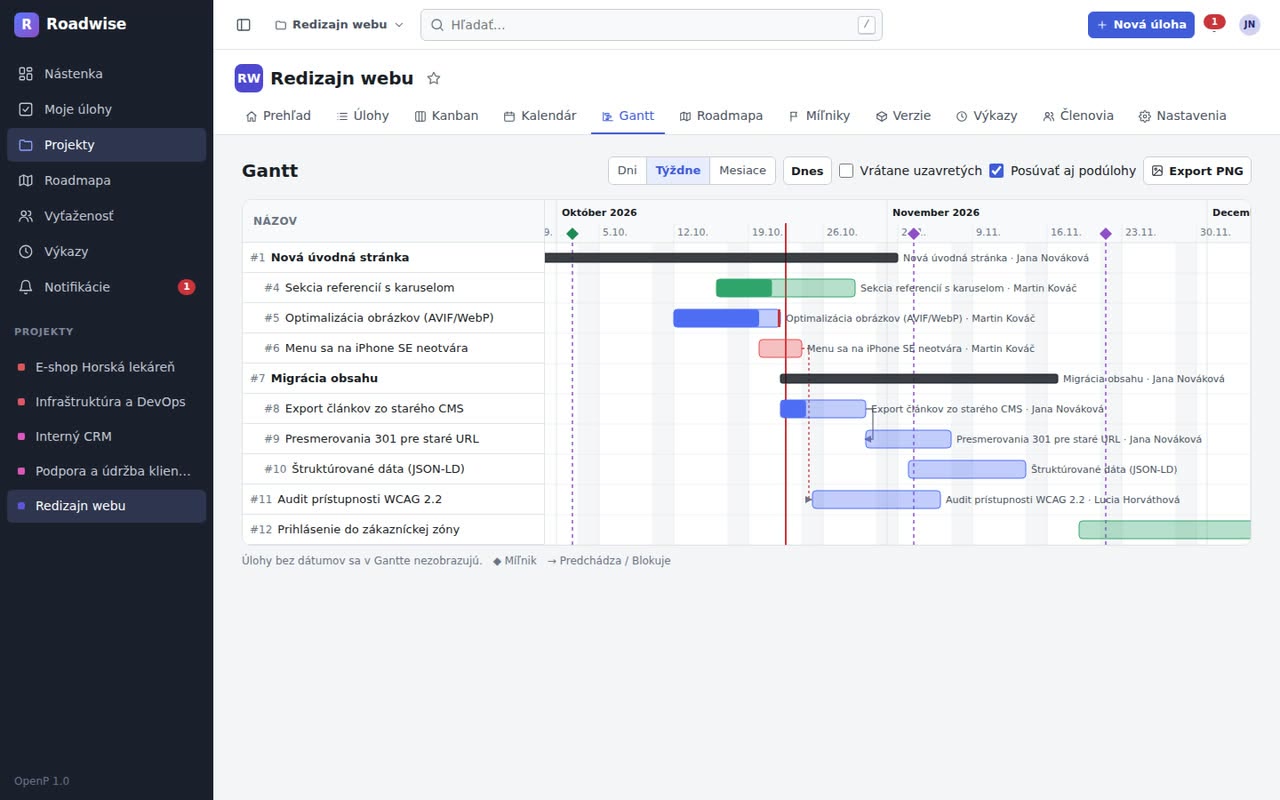Click purple milestone diamond near 2.11.

click(x=913, y=234)
